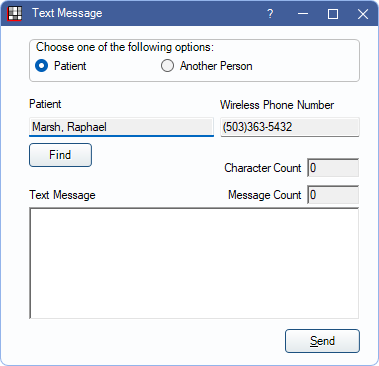The image size is (379, 366).
Task: Send the text message
Action: tap(322, 341)
